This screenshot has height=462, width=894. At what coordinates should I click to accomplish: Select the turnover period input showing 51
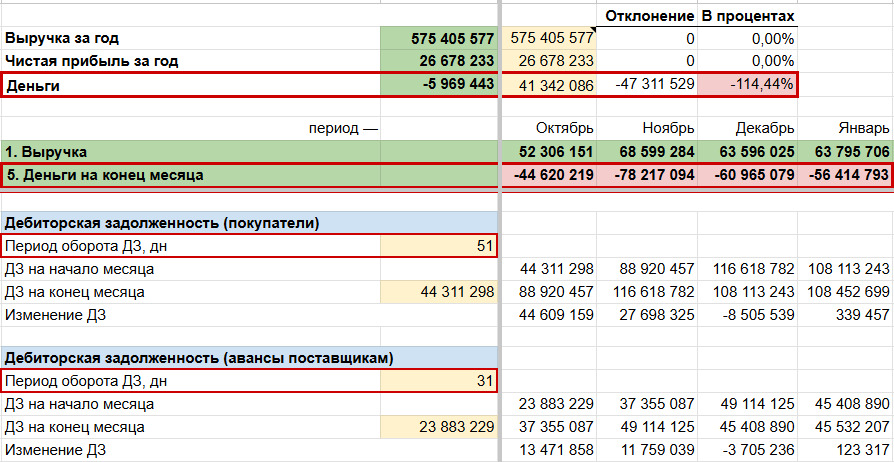pyautogui.click(x=439, y=247)
